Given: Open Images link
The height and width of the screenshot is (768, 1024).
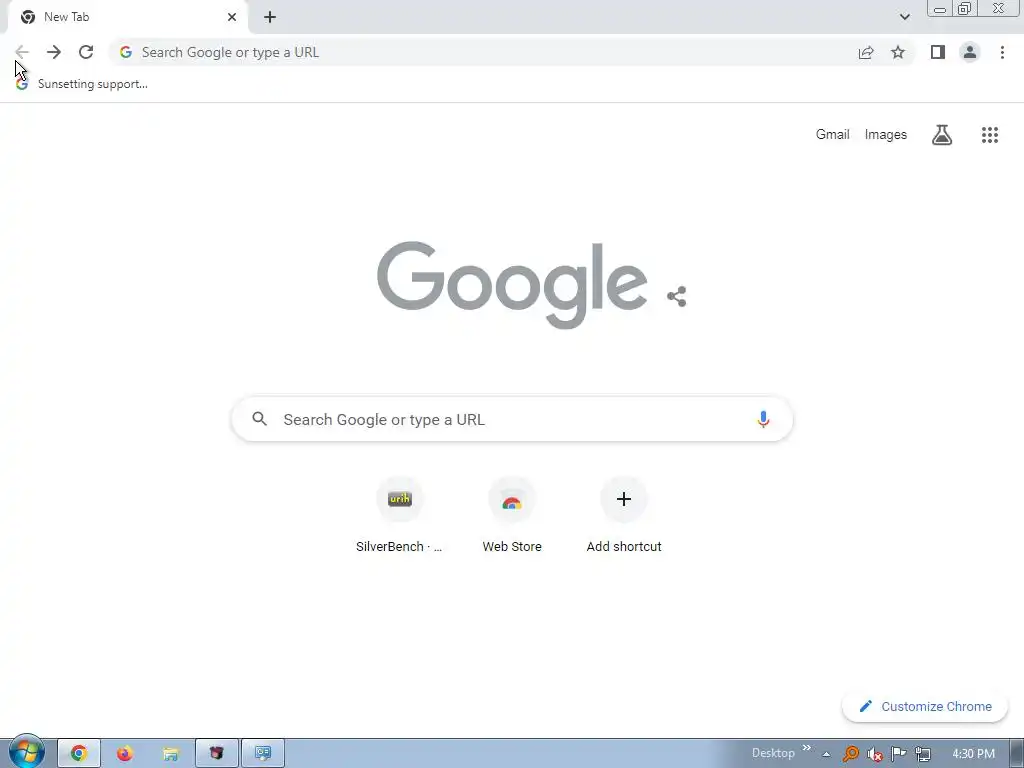Looking at the screenshot, I should pos(886,135).
